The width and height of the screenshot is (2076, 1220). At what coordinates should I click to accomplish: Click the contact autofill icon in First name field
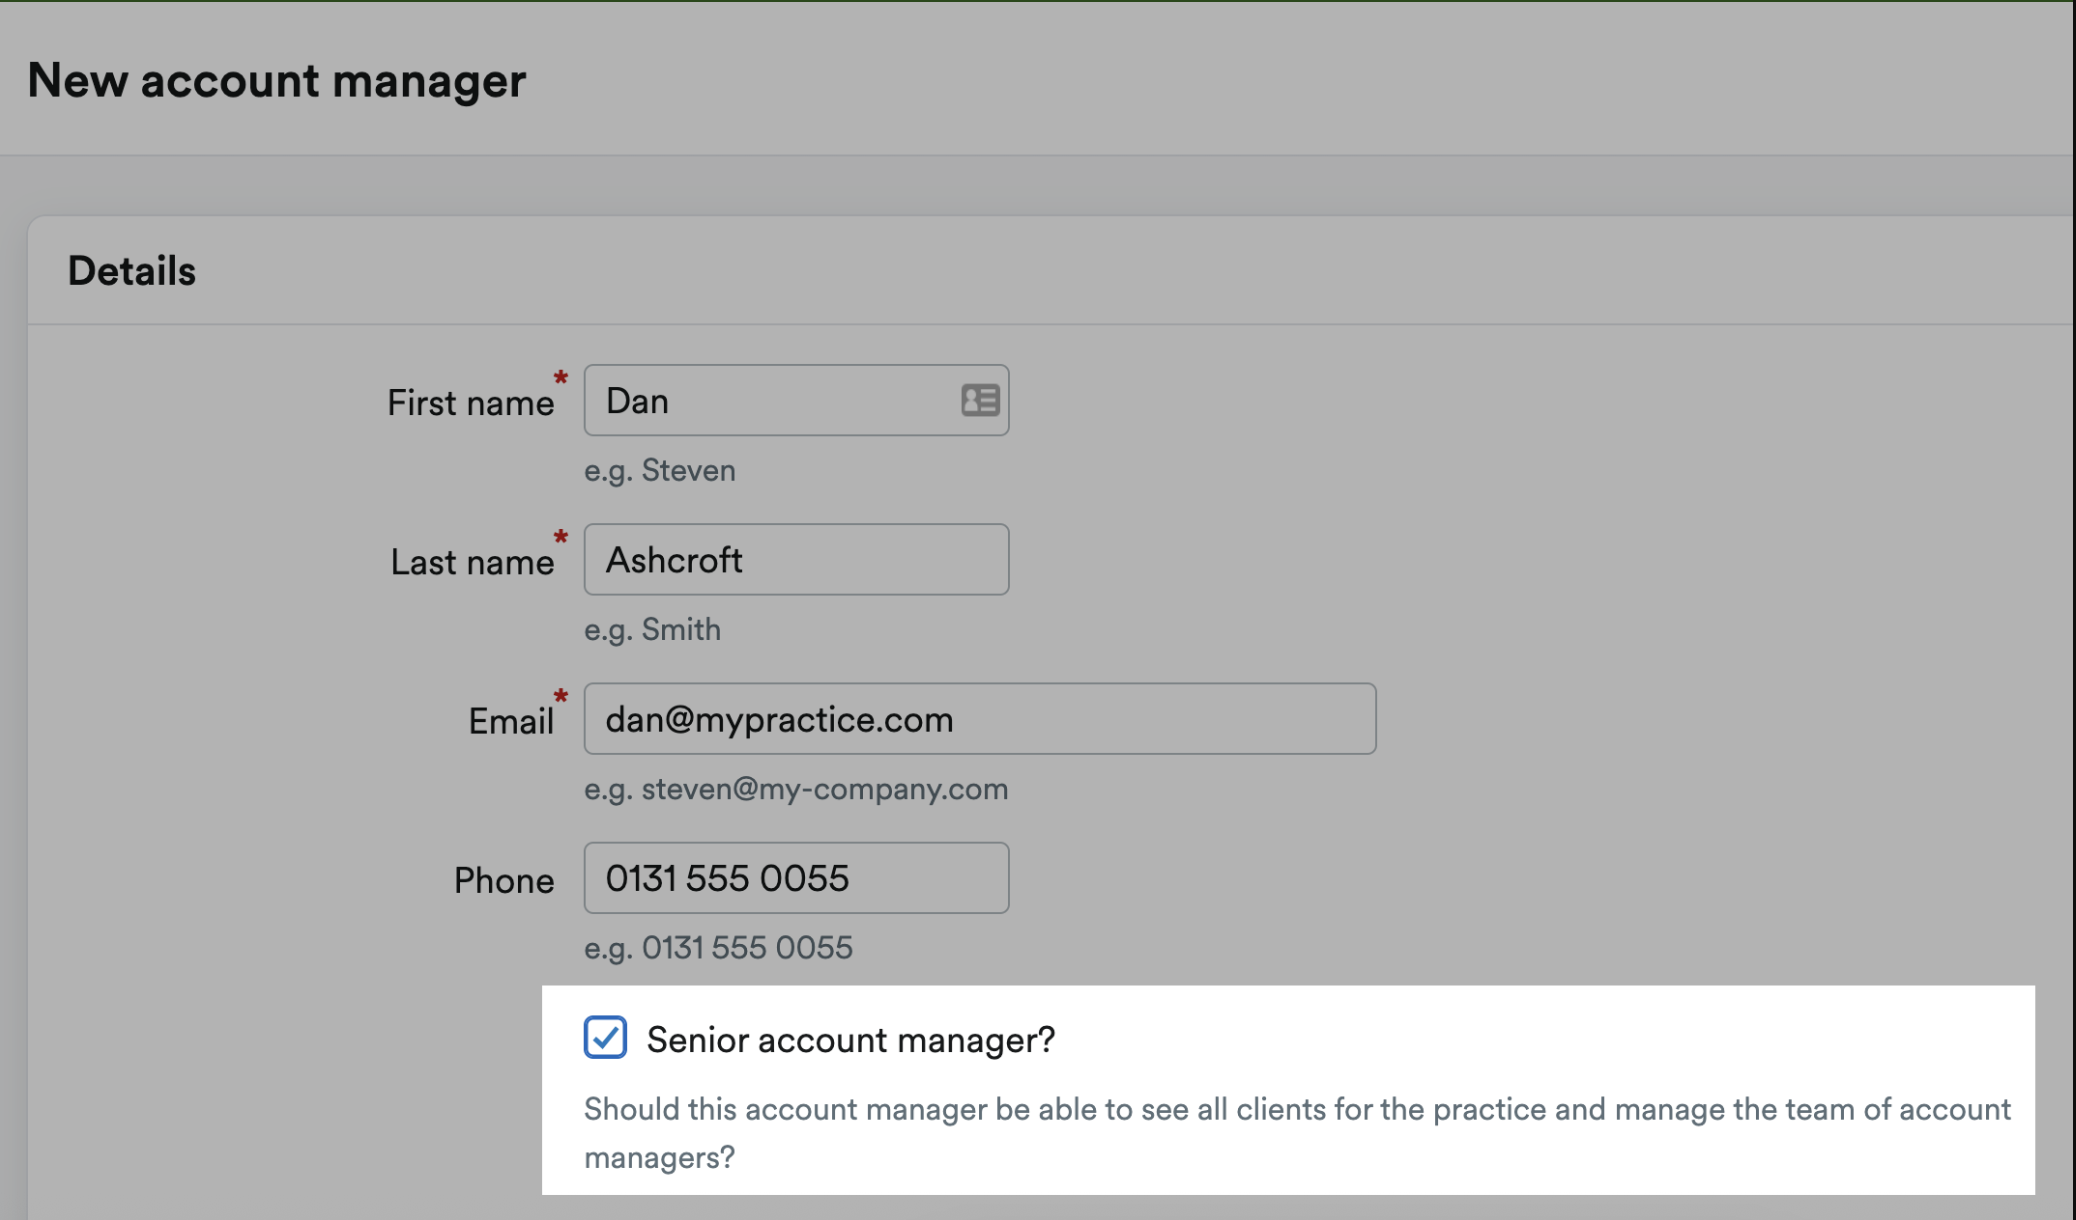(980, 400)
